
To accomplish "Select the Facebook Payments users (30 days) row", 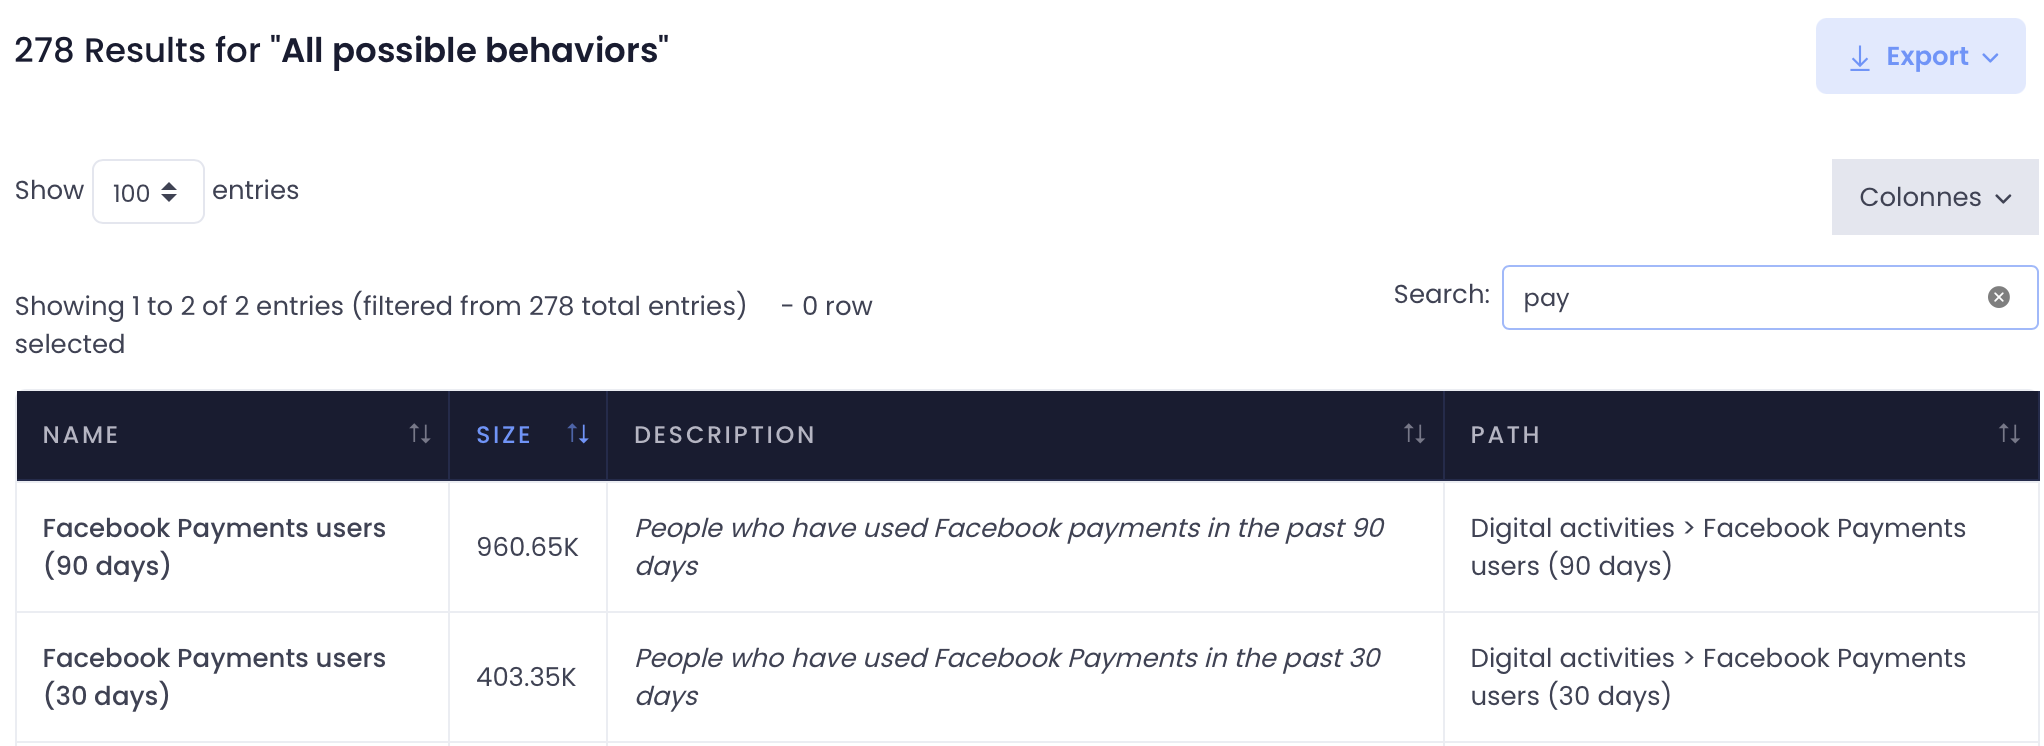I will point(214,677).
